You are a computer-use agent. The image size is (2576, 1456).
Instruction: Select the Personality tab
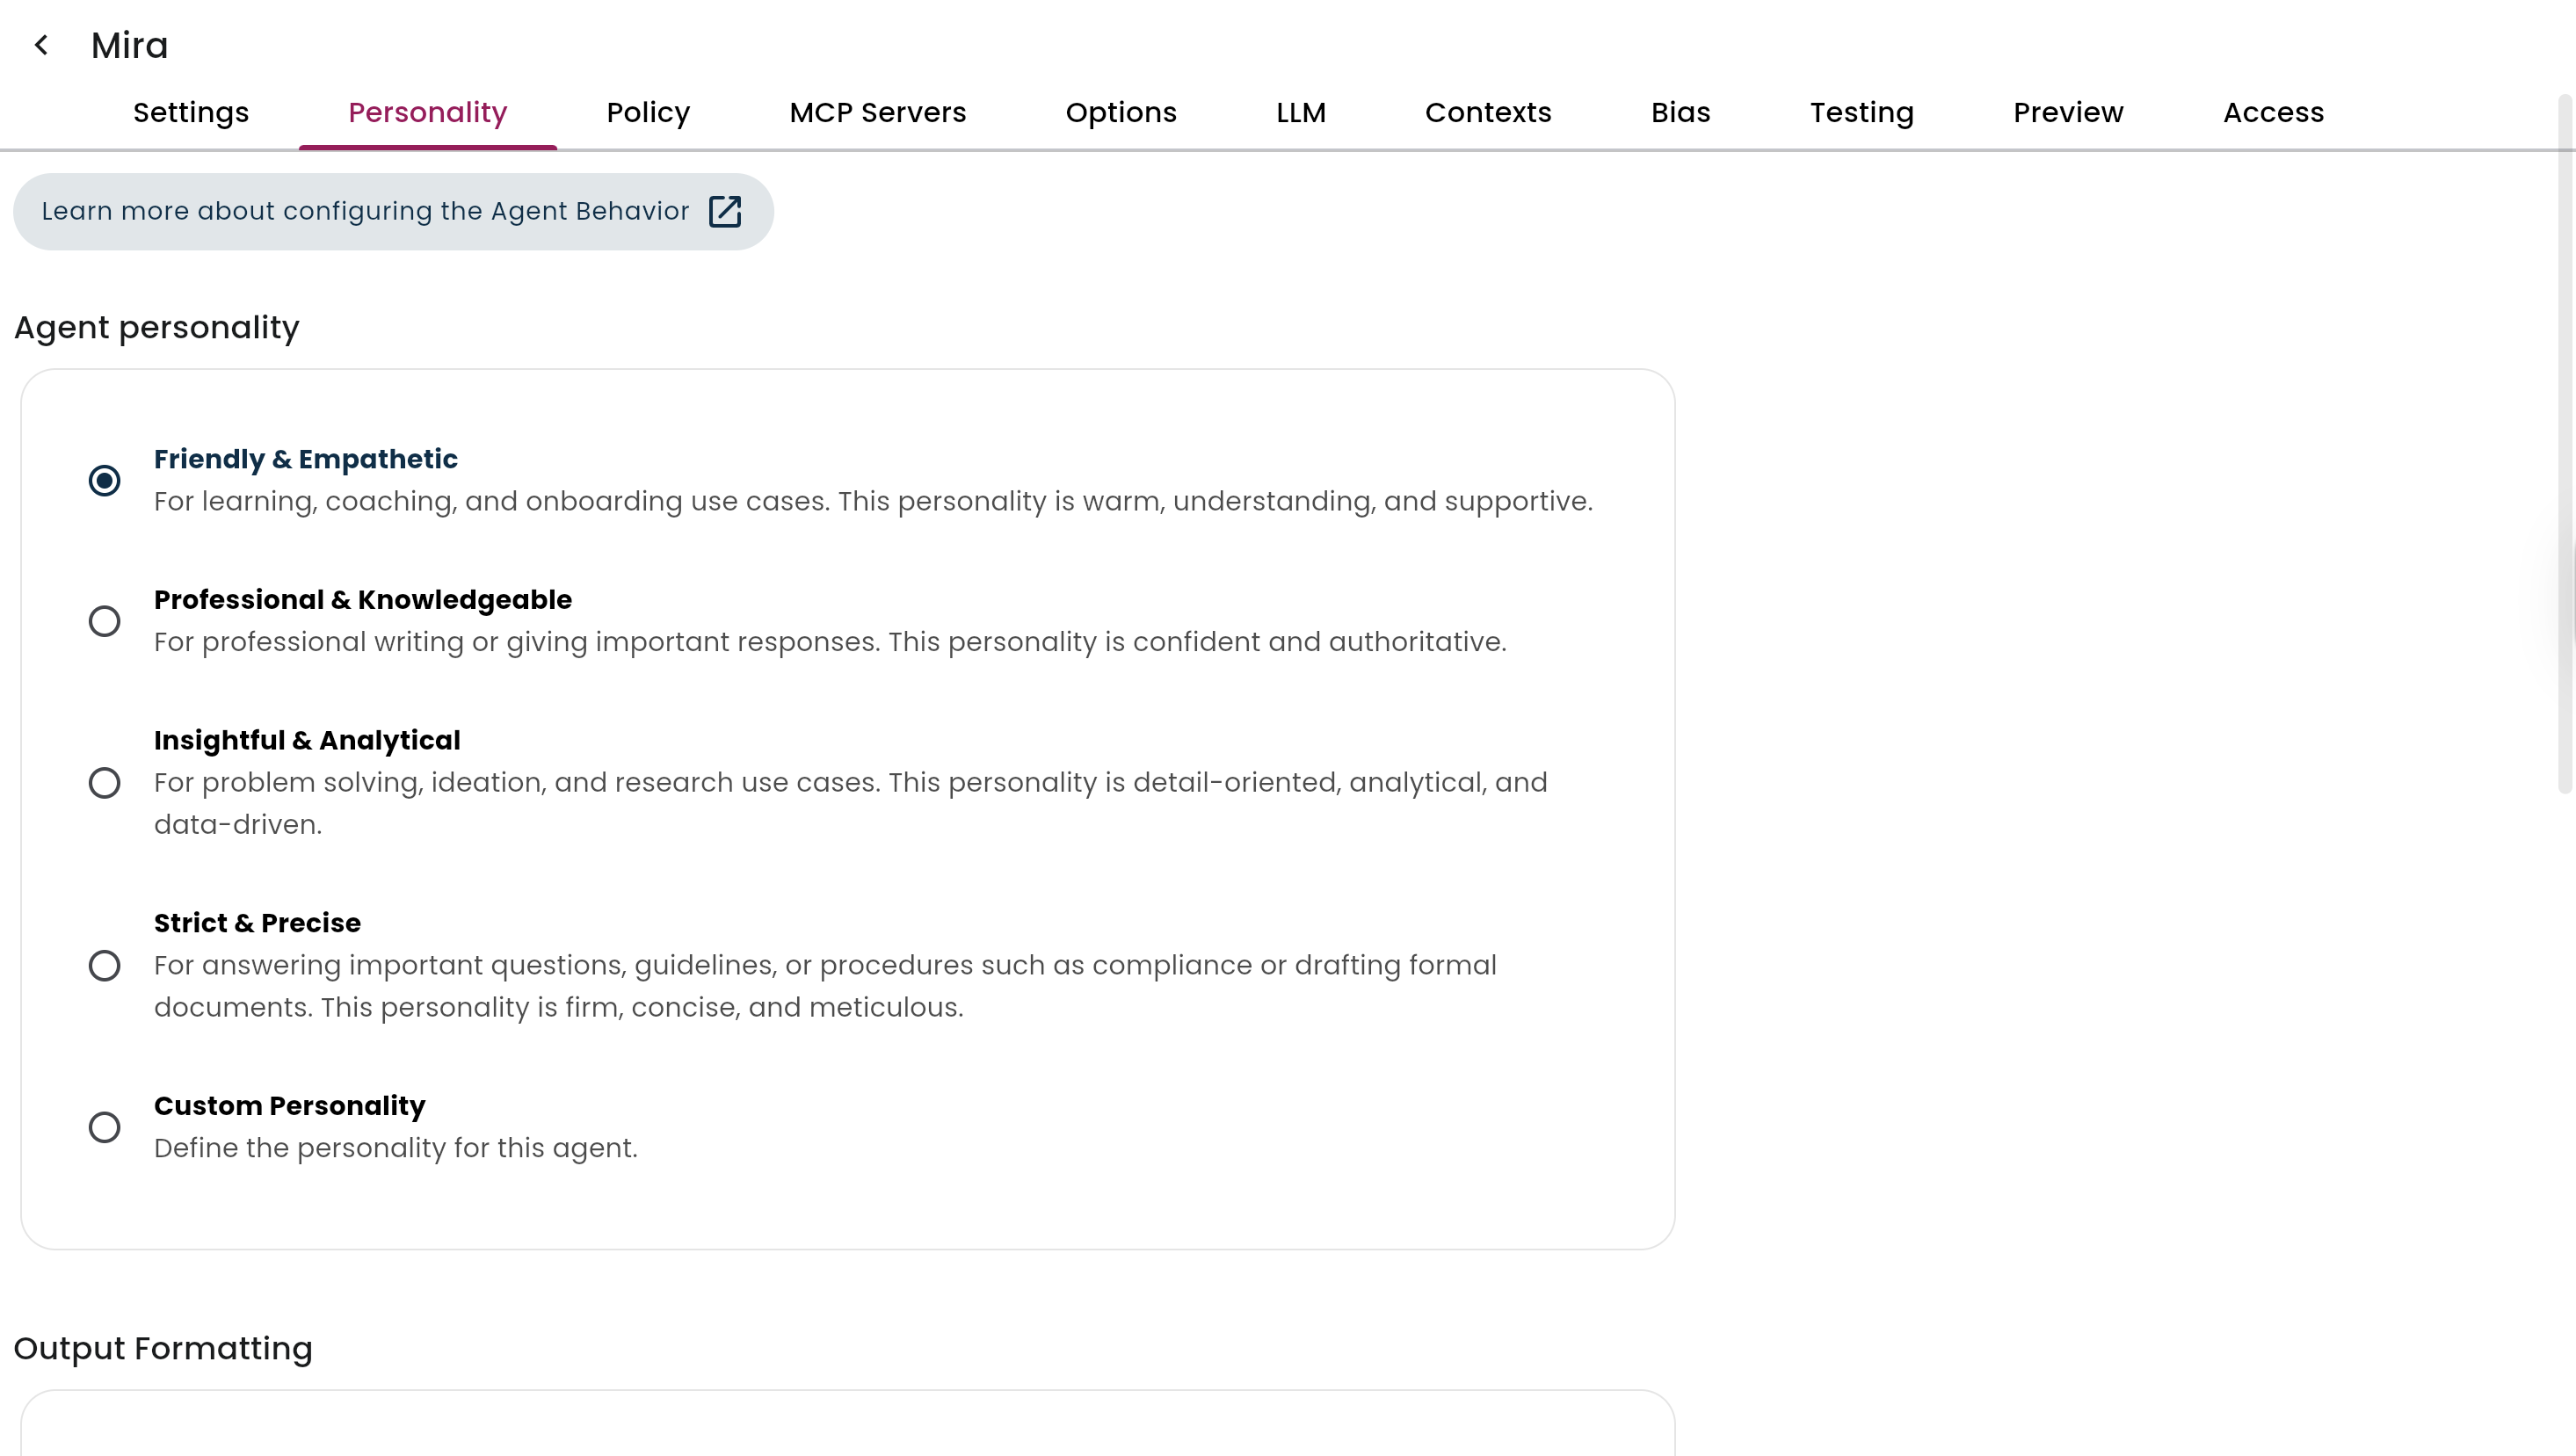(428, 113)
